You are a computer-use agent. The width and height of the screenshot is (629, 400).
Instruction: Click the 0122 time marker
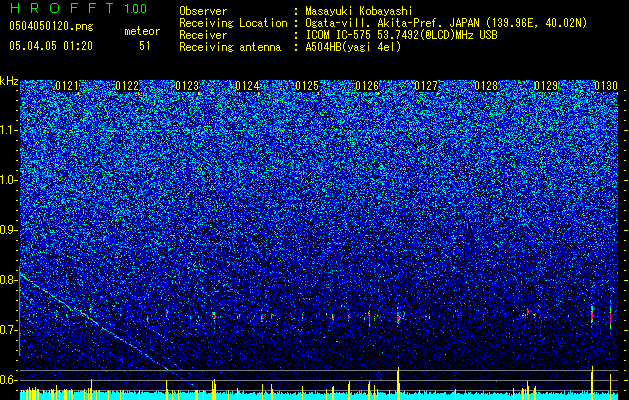127,86
